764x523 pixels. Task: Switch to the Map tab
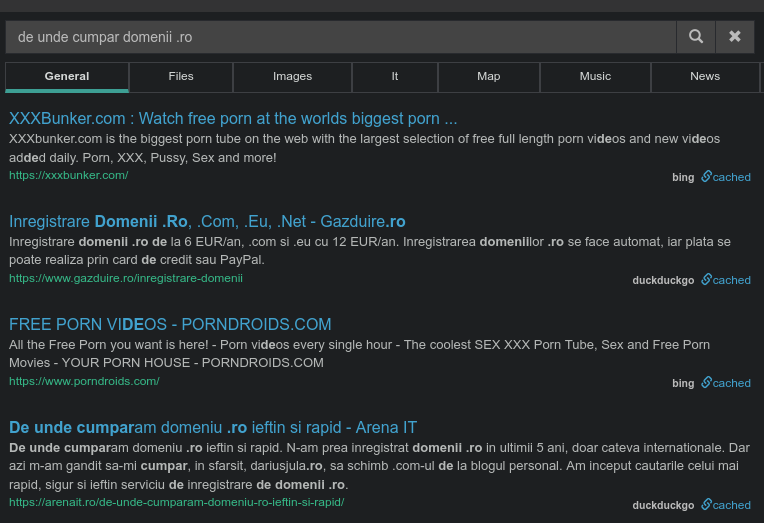pyautogui.click(x=489, y=77)
